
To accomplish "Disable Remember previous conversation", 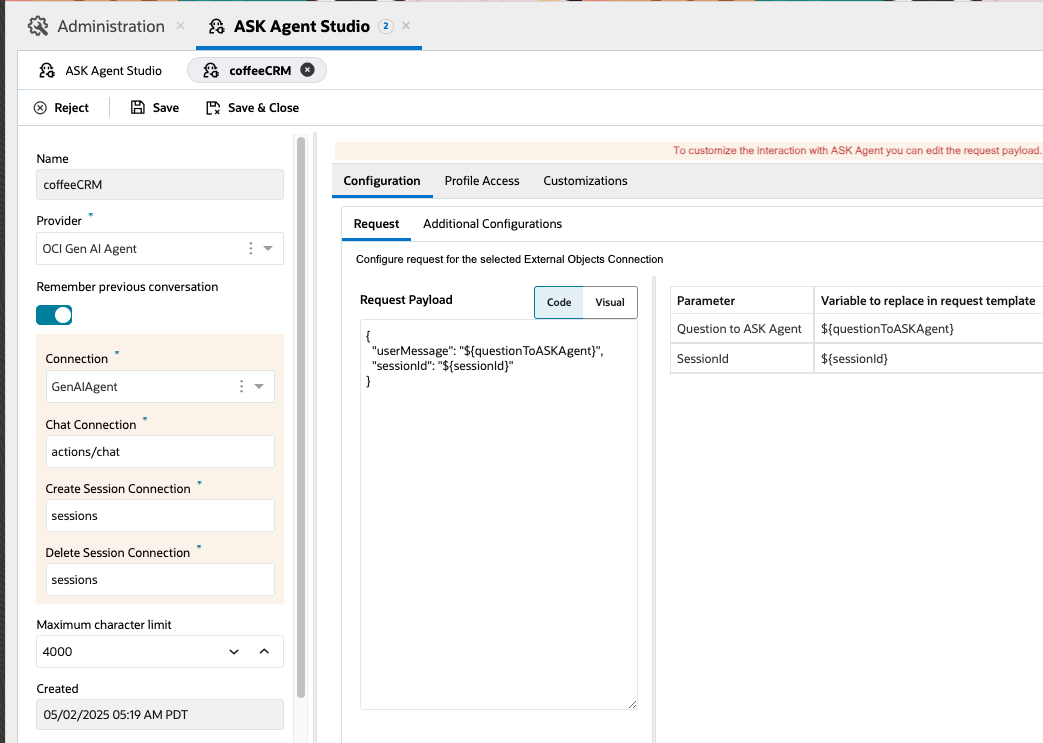I will click(x=54, y=314).
